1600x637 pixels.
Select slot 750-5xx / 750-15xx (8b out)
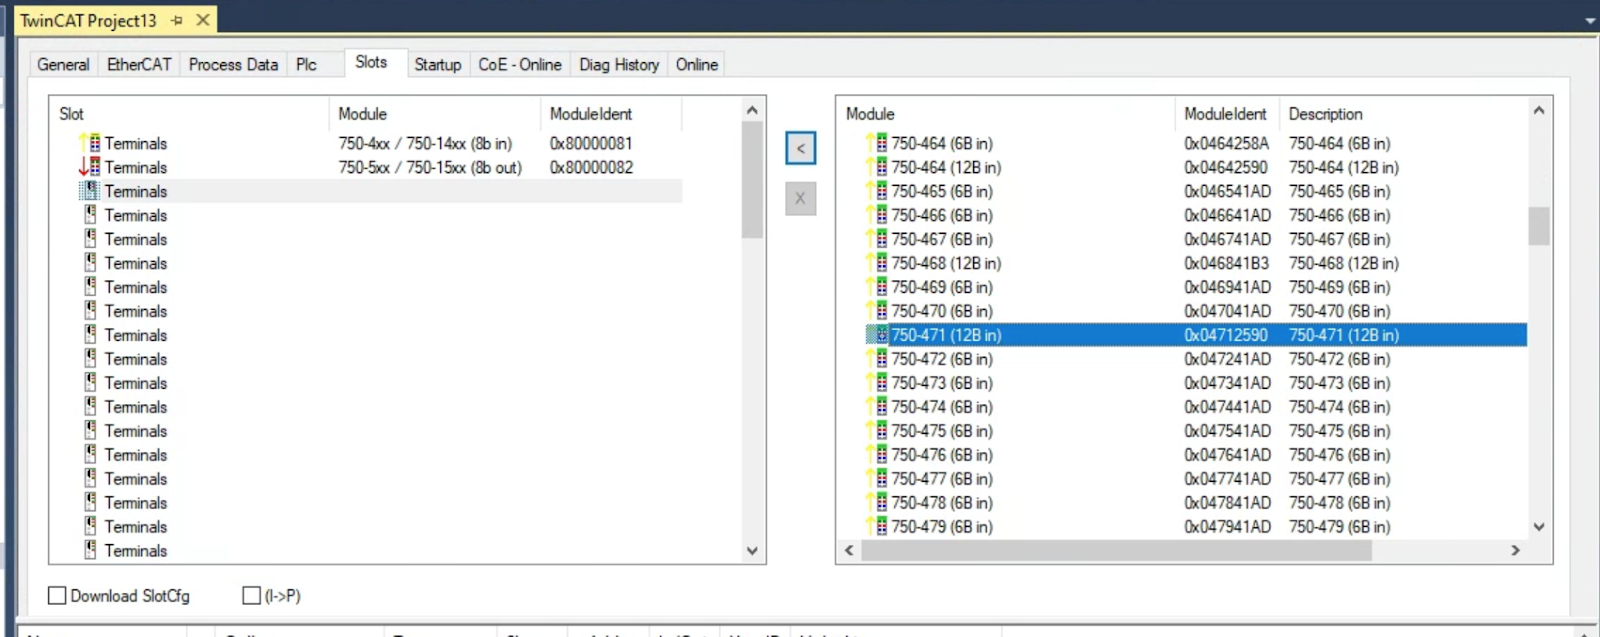coord(430,167)
